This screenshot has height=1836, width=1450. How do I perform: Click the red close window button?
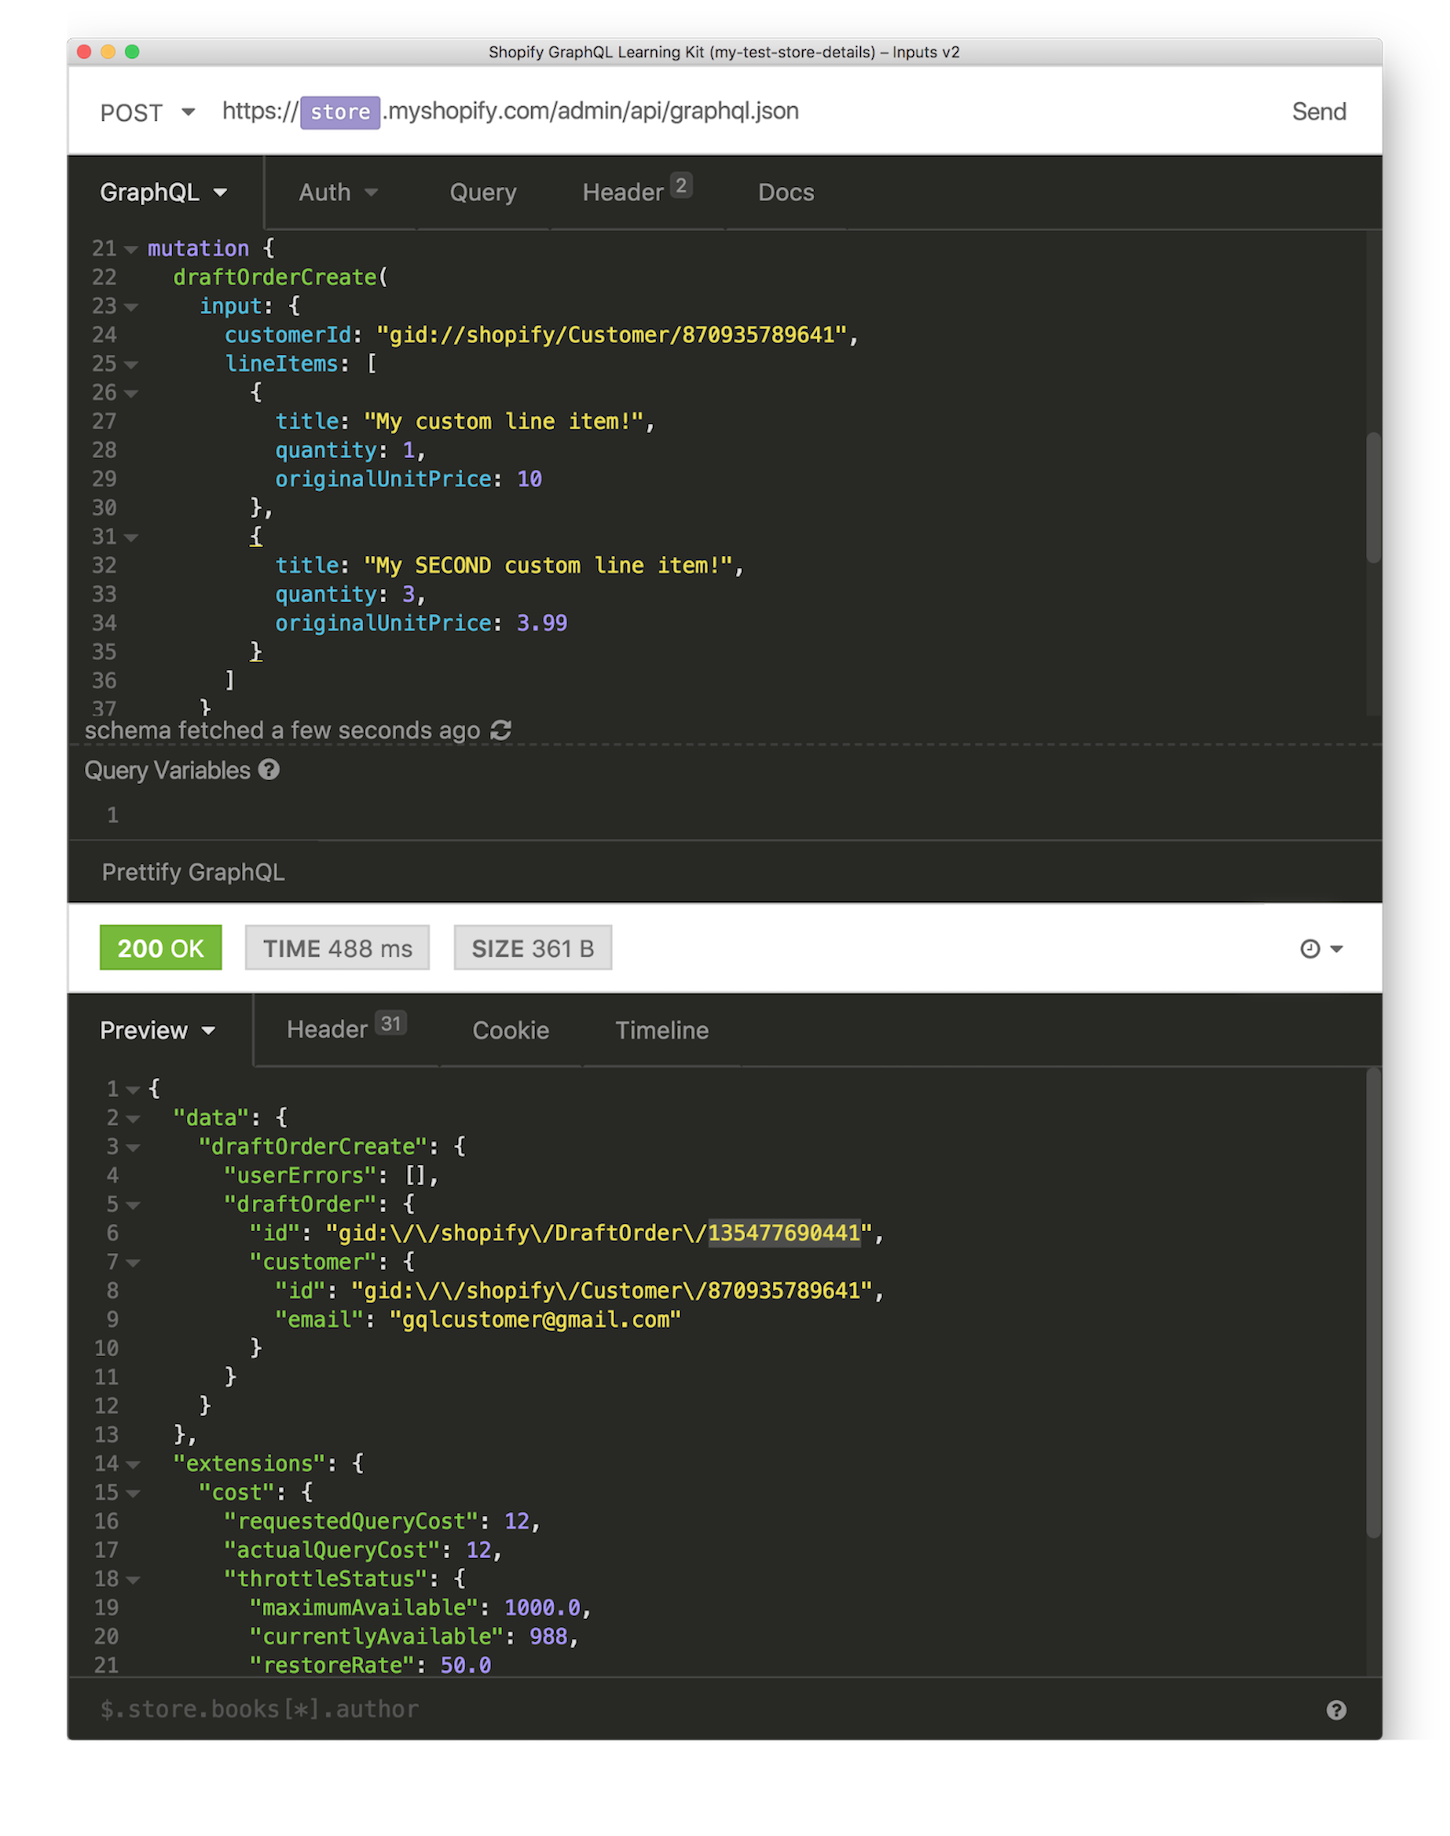click(85, 52)
